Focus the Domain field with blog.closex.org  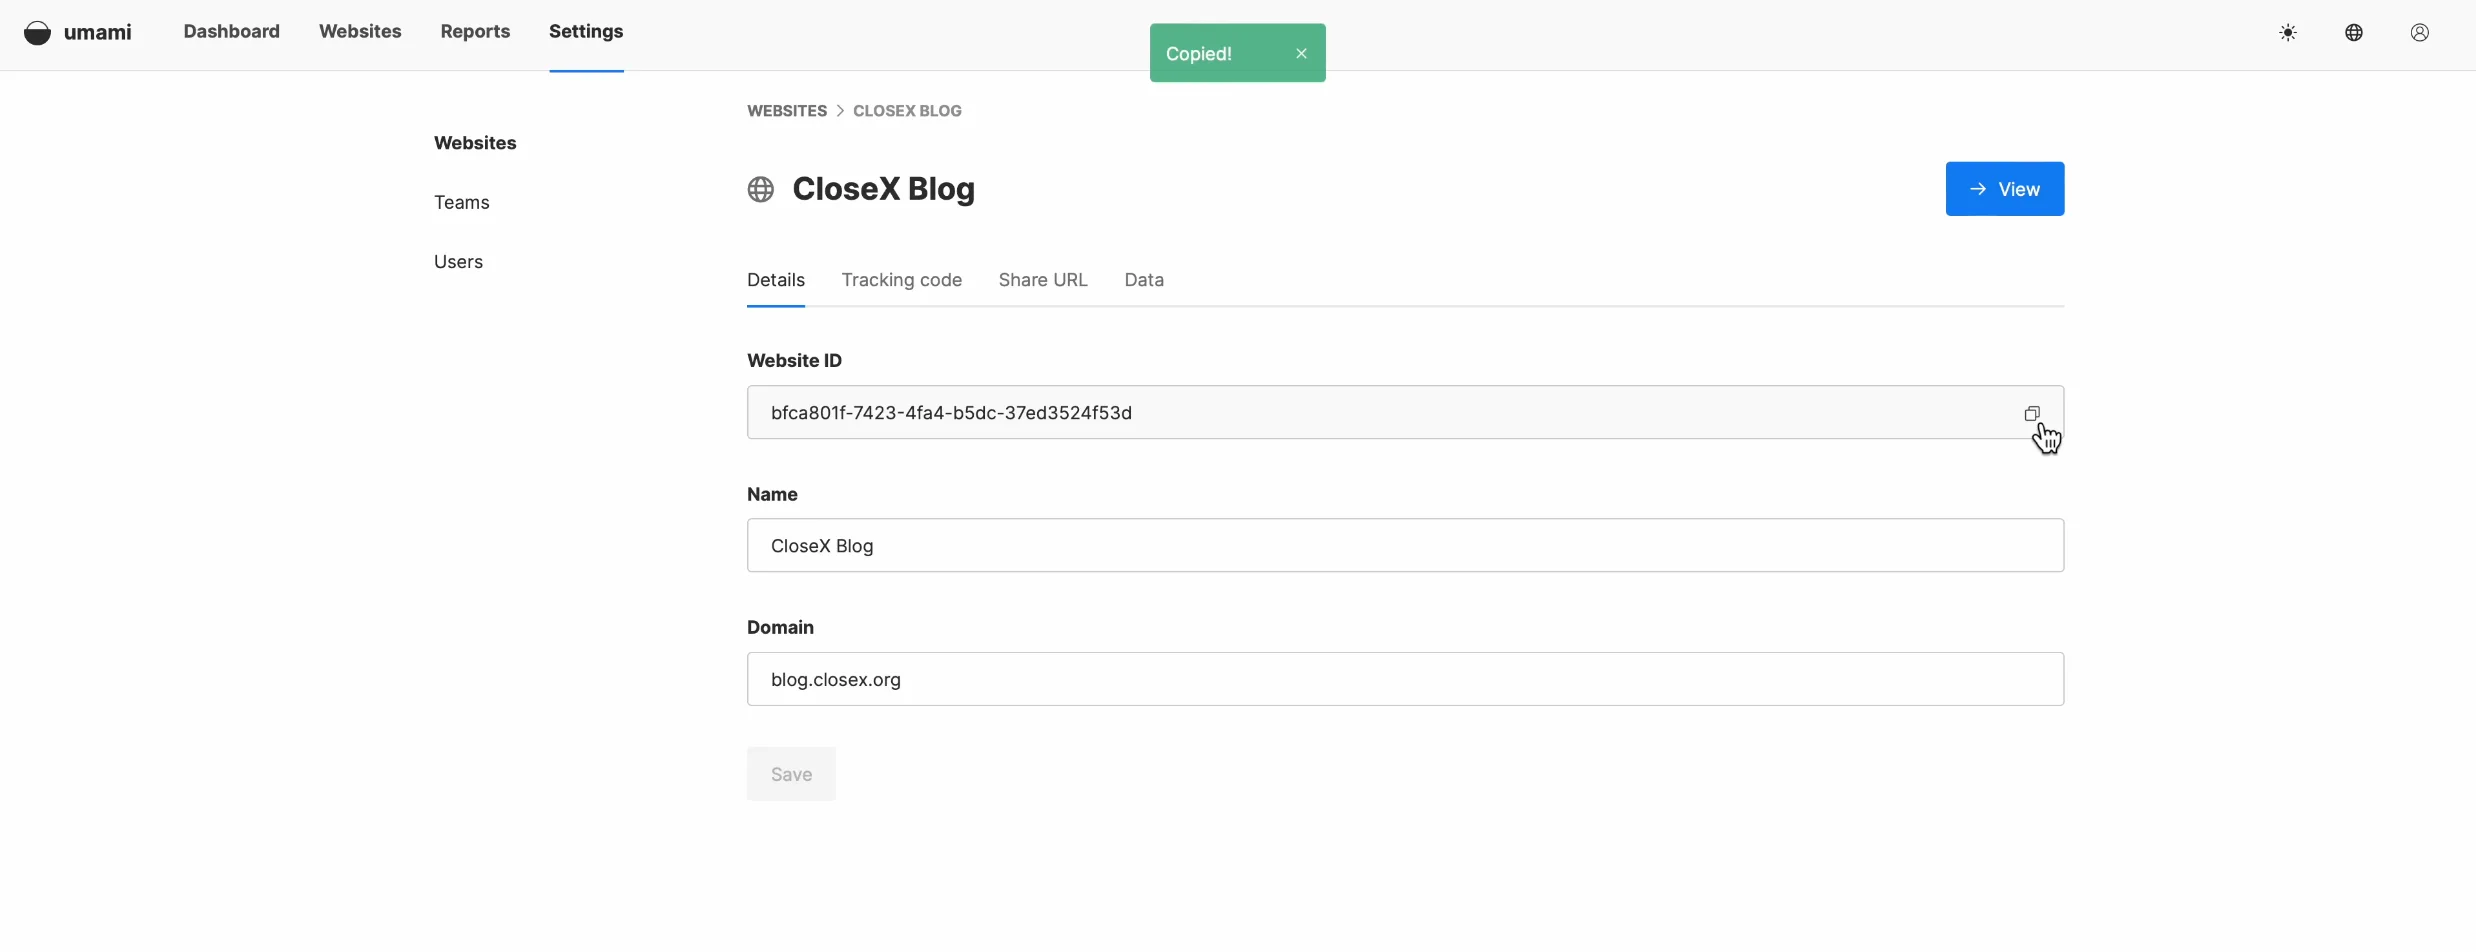(x=1405, y=679)
